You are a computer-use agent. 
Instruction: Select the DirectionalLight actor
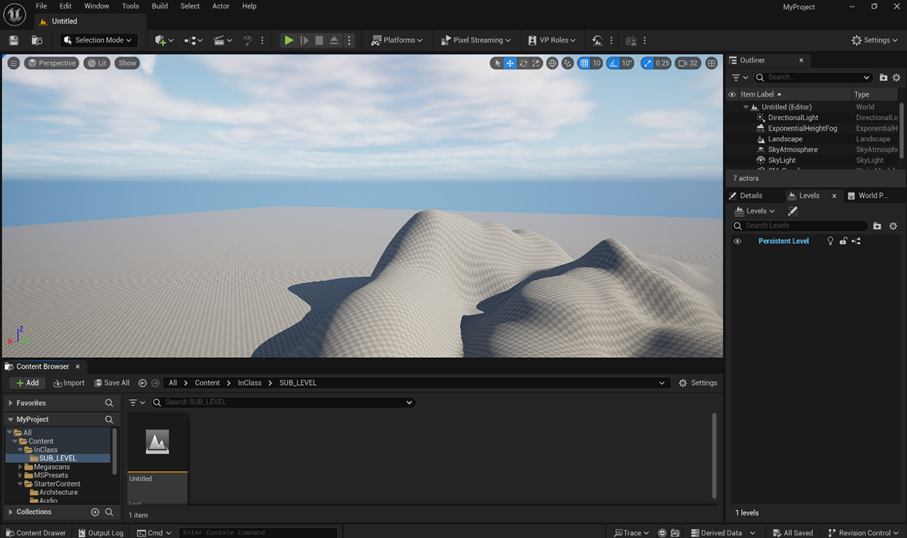point(792,117)
